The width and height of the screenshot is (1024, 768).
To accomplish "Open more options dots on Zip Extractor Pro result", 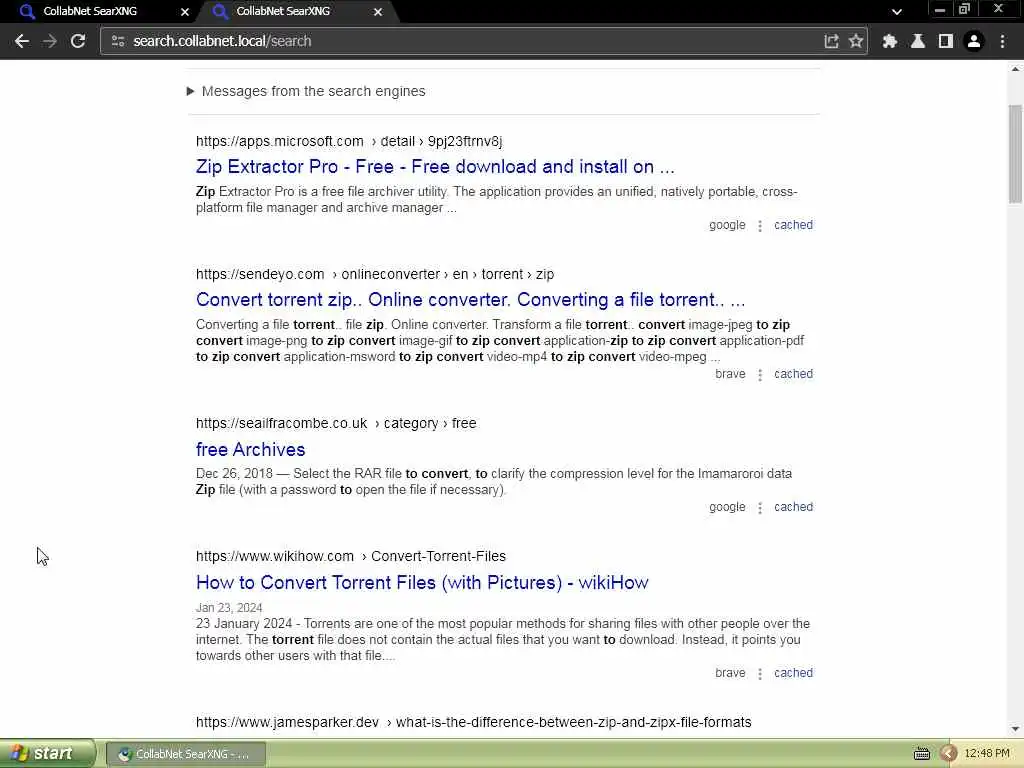I will (x=760, y=226).
